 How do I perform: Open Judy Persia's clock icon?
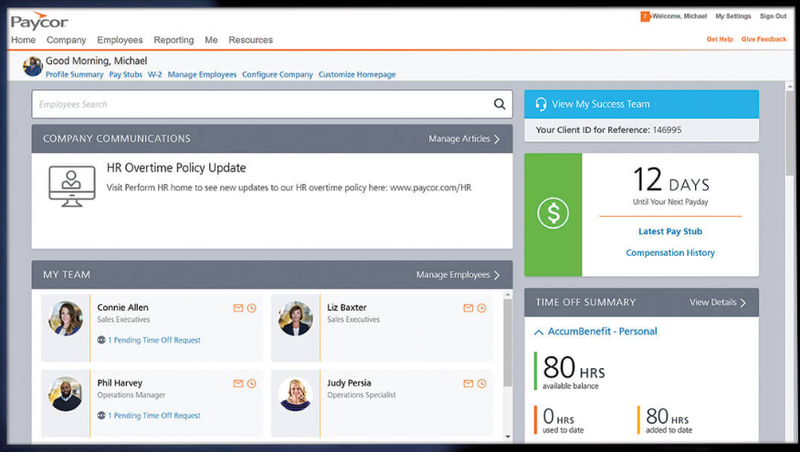482,384
